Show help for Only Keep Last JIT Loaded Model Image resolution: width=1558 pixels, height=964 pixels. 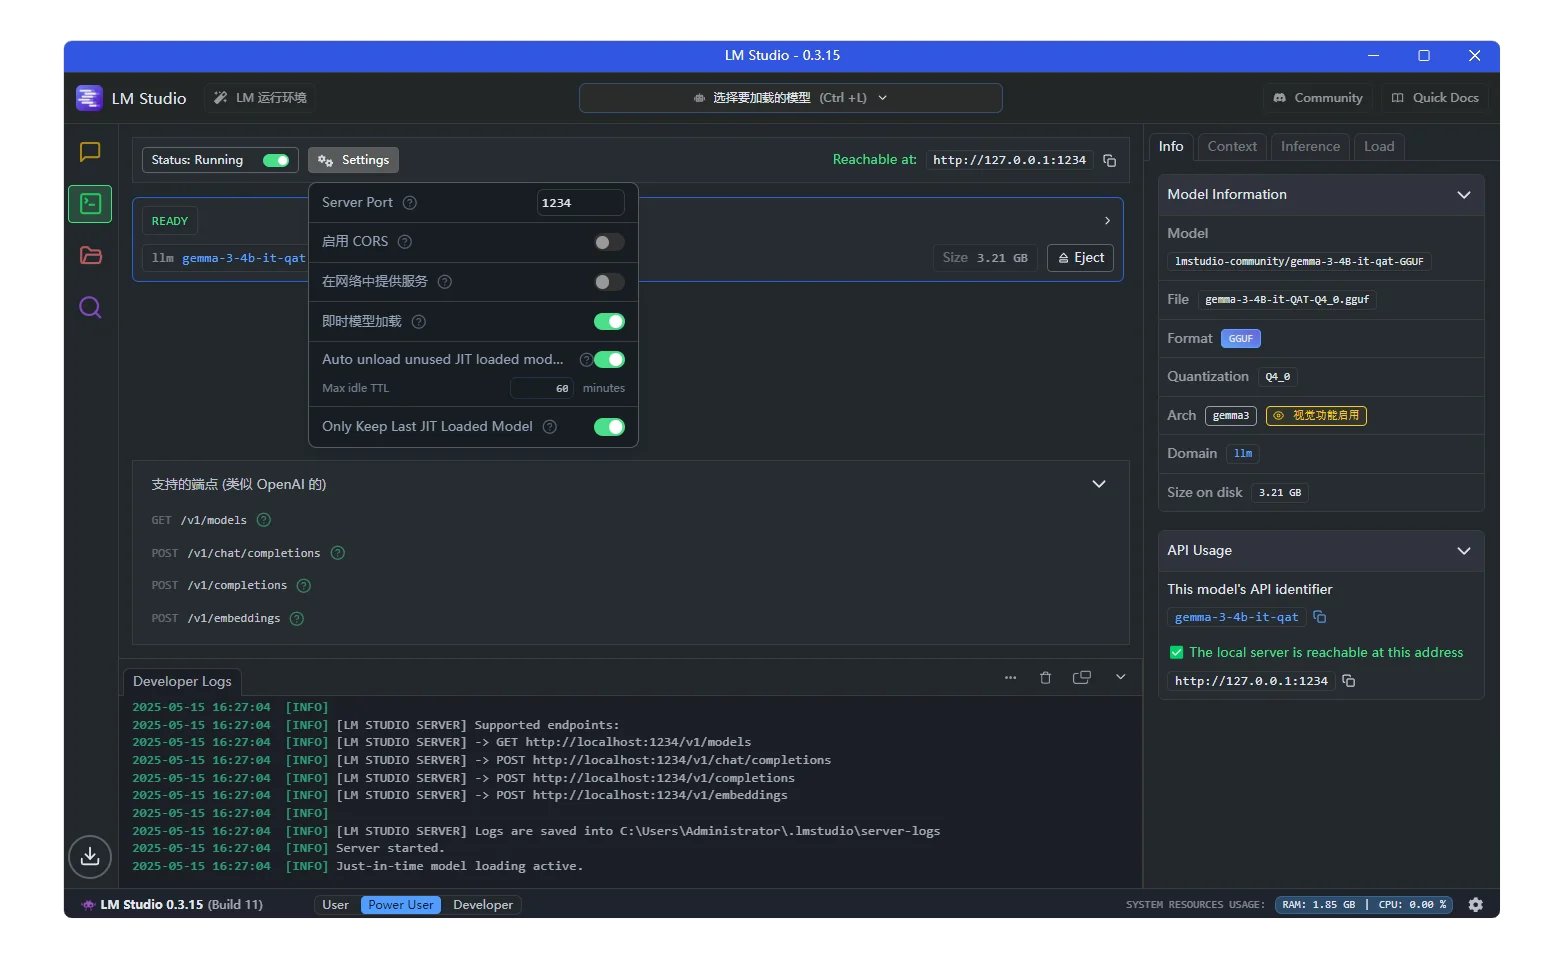(x=550, y=427)
